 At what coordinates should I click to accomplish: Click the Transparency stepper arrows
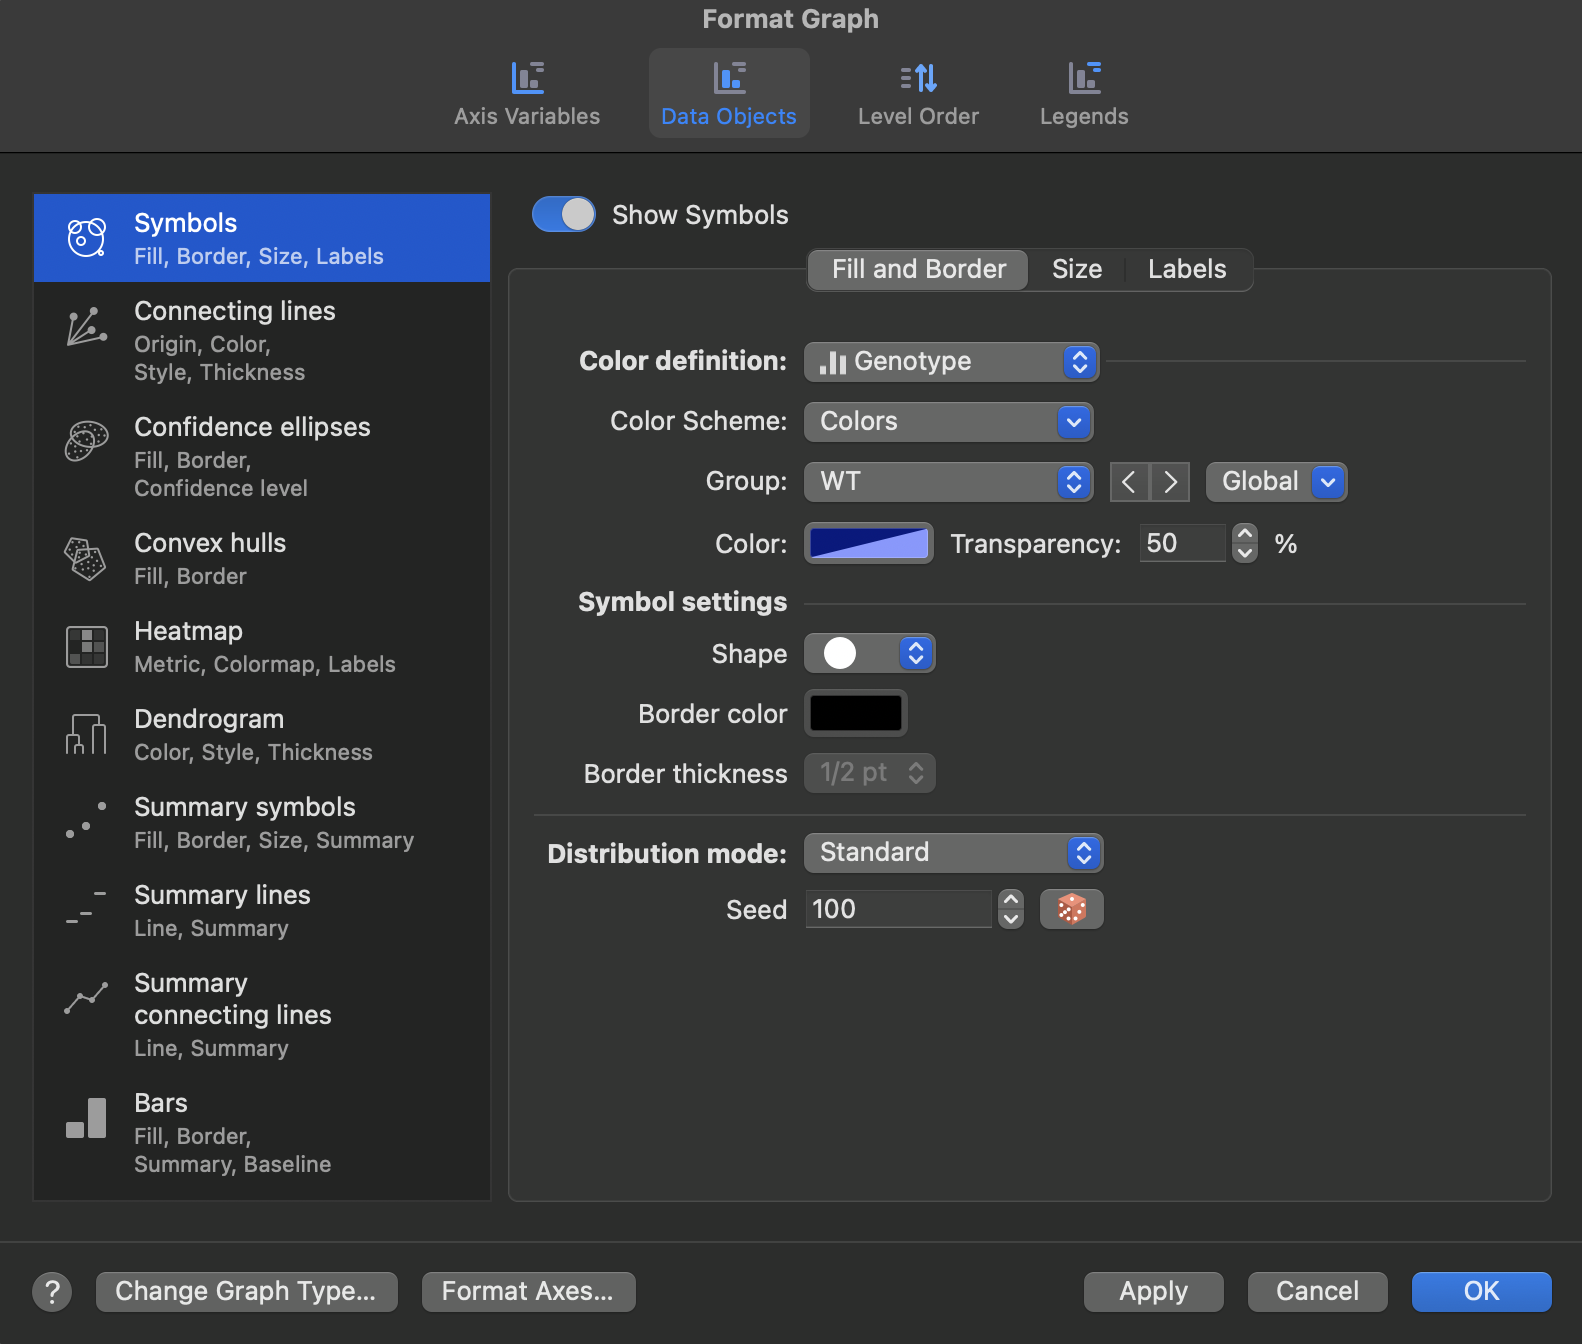pos(1245,543)
